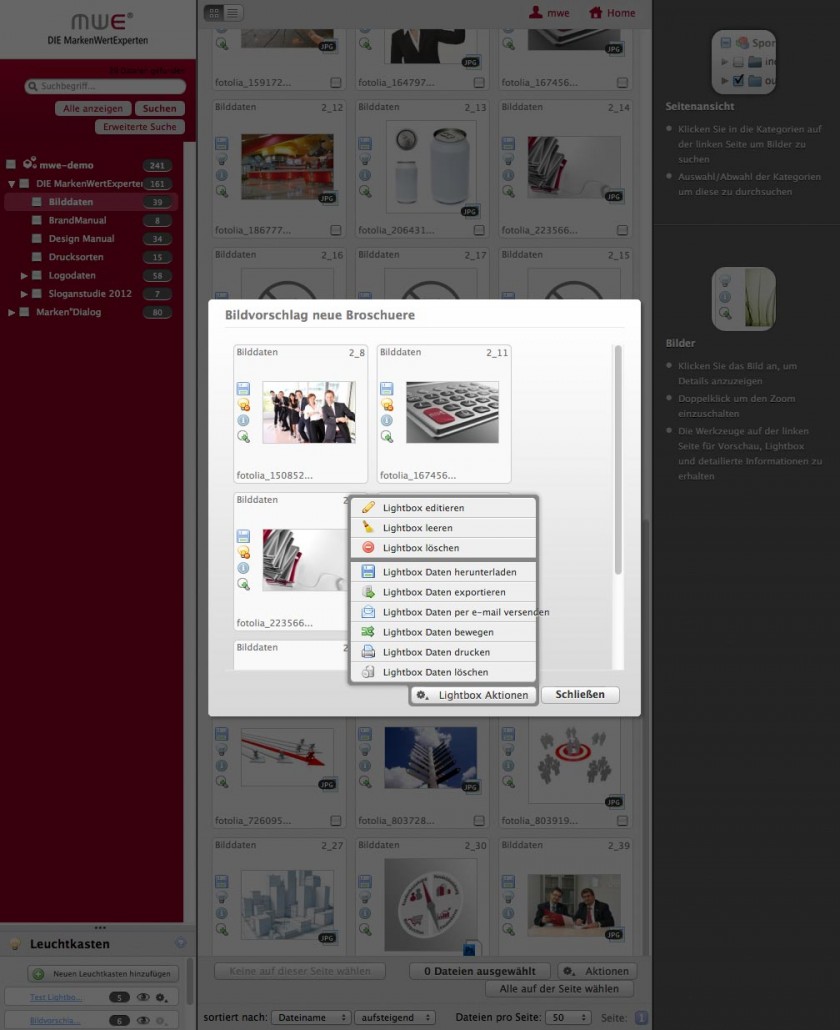
Task: Open Dateien pro Seite 50 dropdown
Action: coord(568,1017)
